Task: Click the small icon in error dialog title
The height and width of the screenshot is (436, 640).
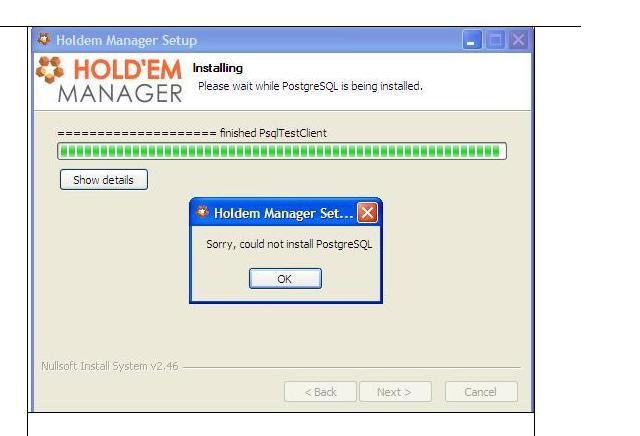Action: point(202,212)
